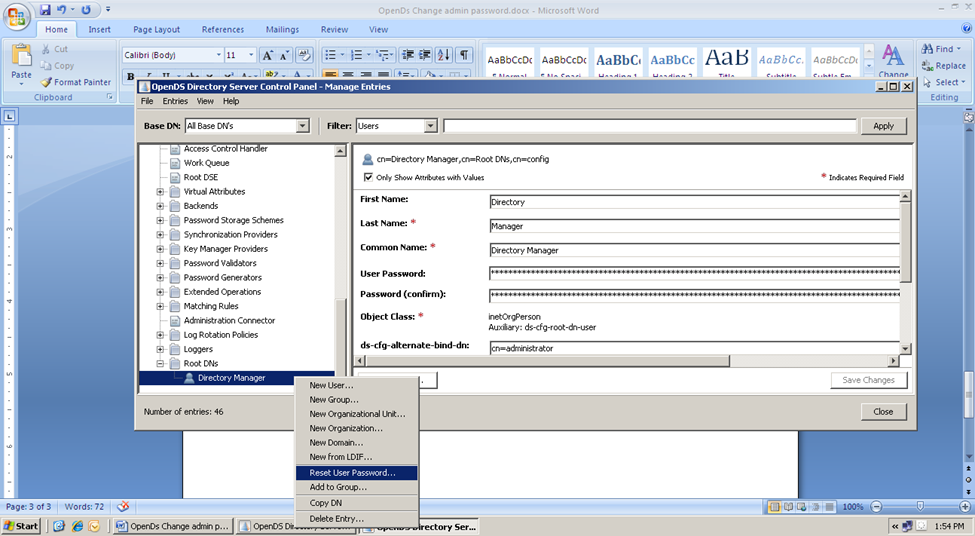This screenshot has height=536, width=975.
Task: Grow the font size
Action: pos(267,55)
